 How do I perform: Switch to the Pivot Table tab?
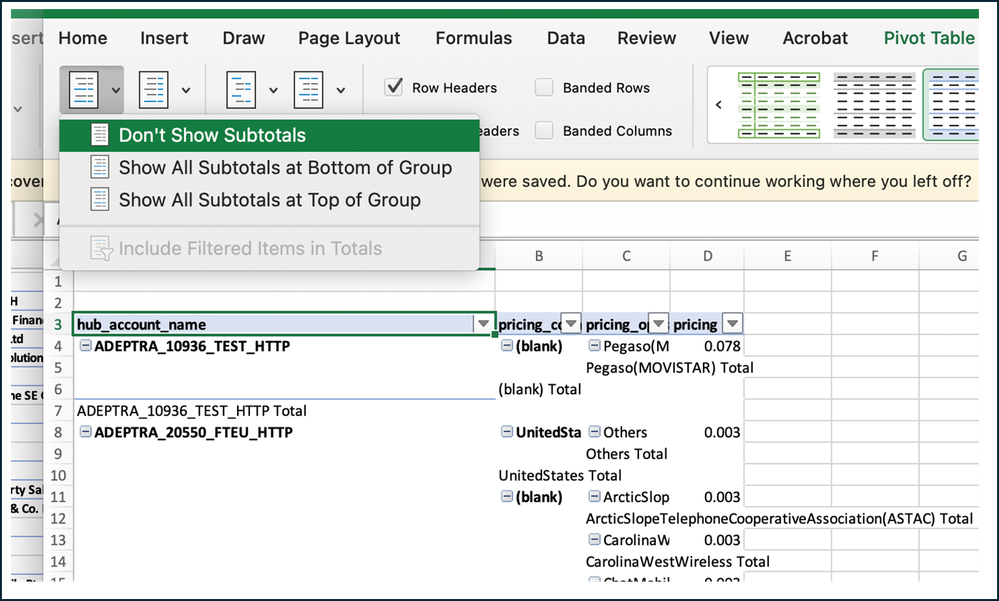pyautogui.click(x=929, y=38)
